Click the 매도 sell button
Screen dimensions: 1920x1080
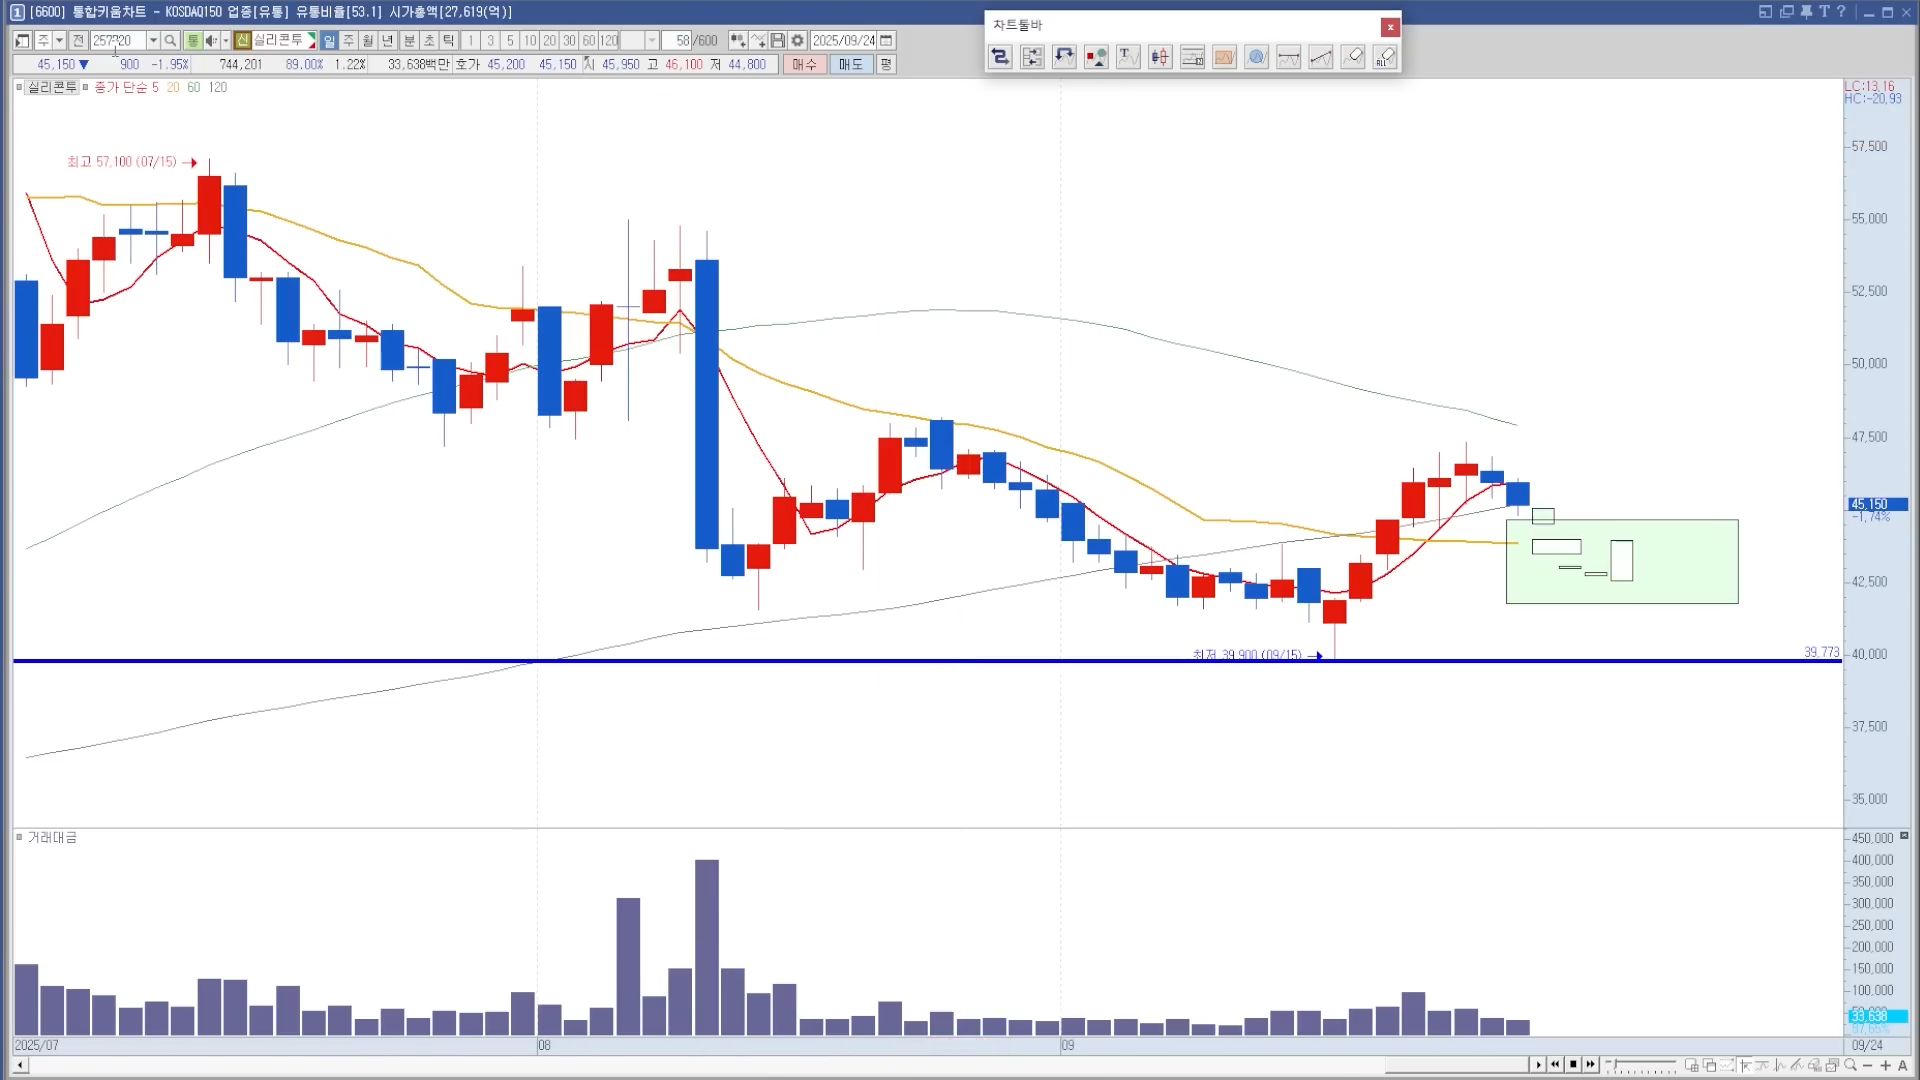coord(850,64)
